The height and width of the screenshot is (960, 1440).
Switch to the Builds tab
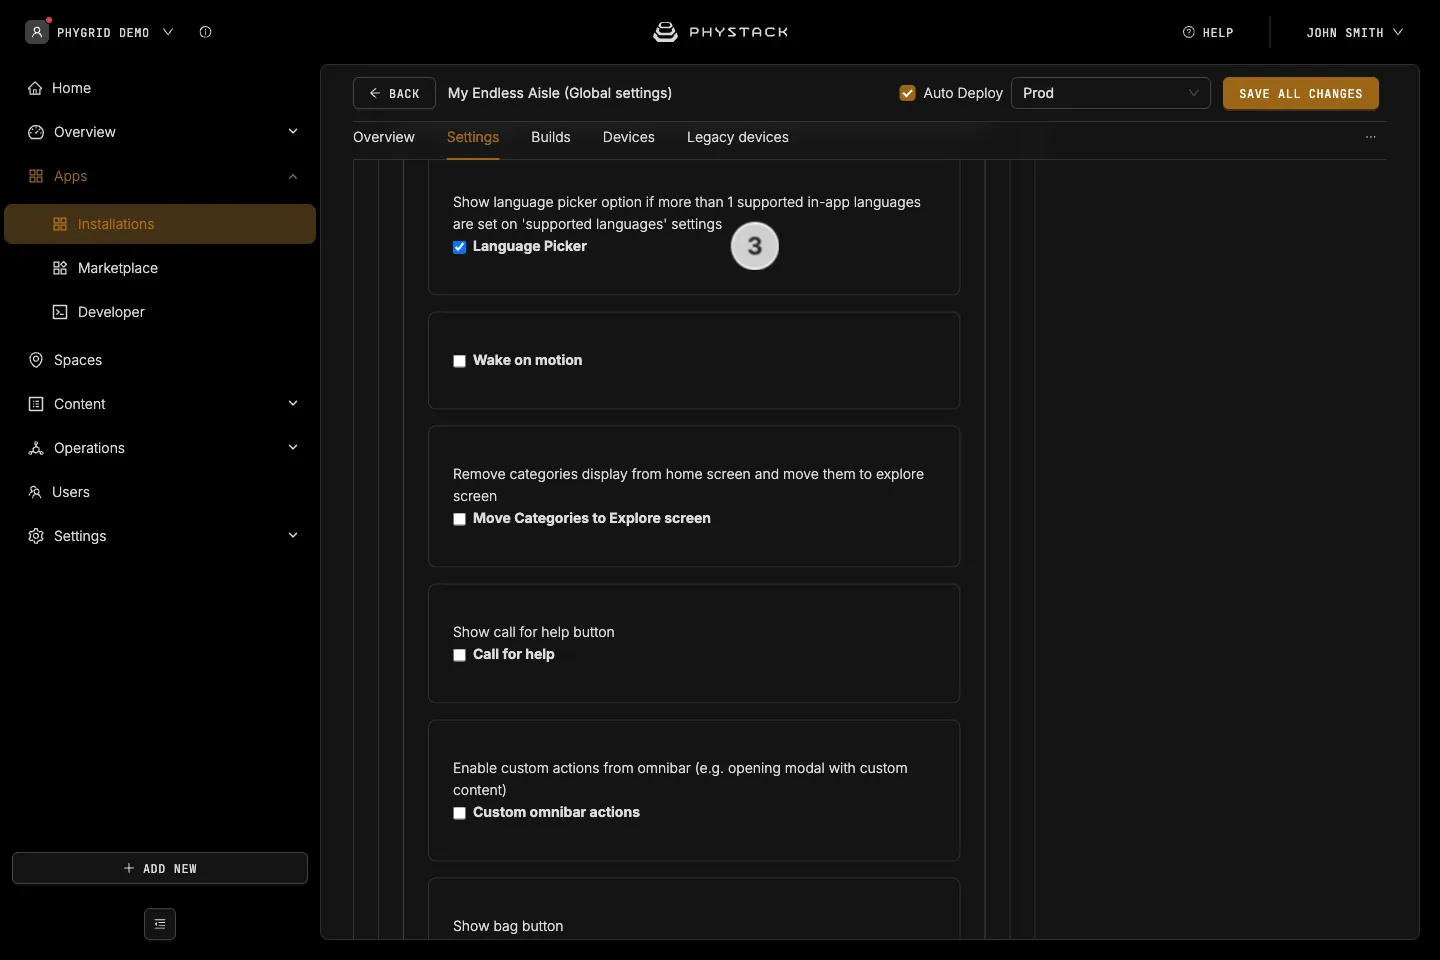551,137
